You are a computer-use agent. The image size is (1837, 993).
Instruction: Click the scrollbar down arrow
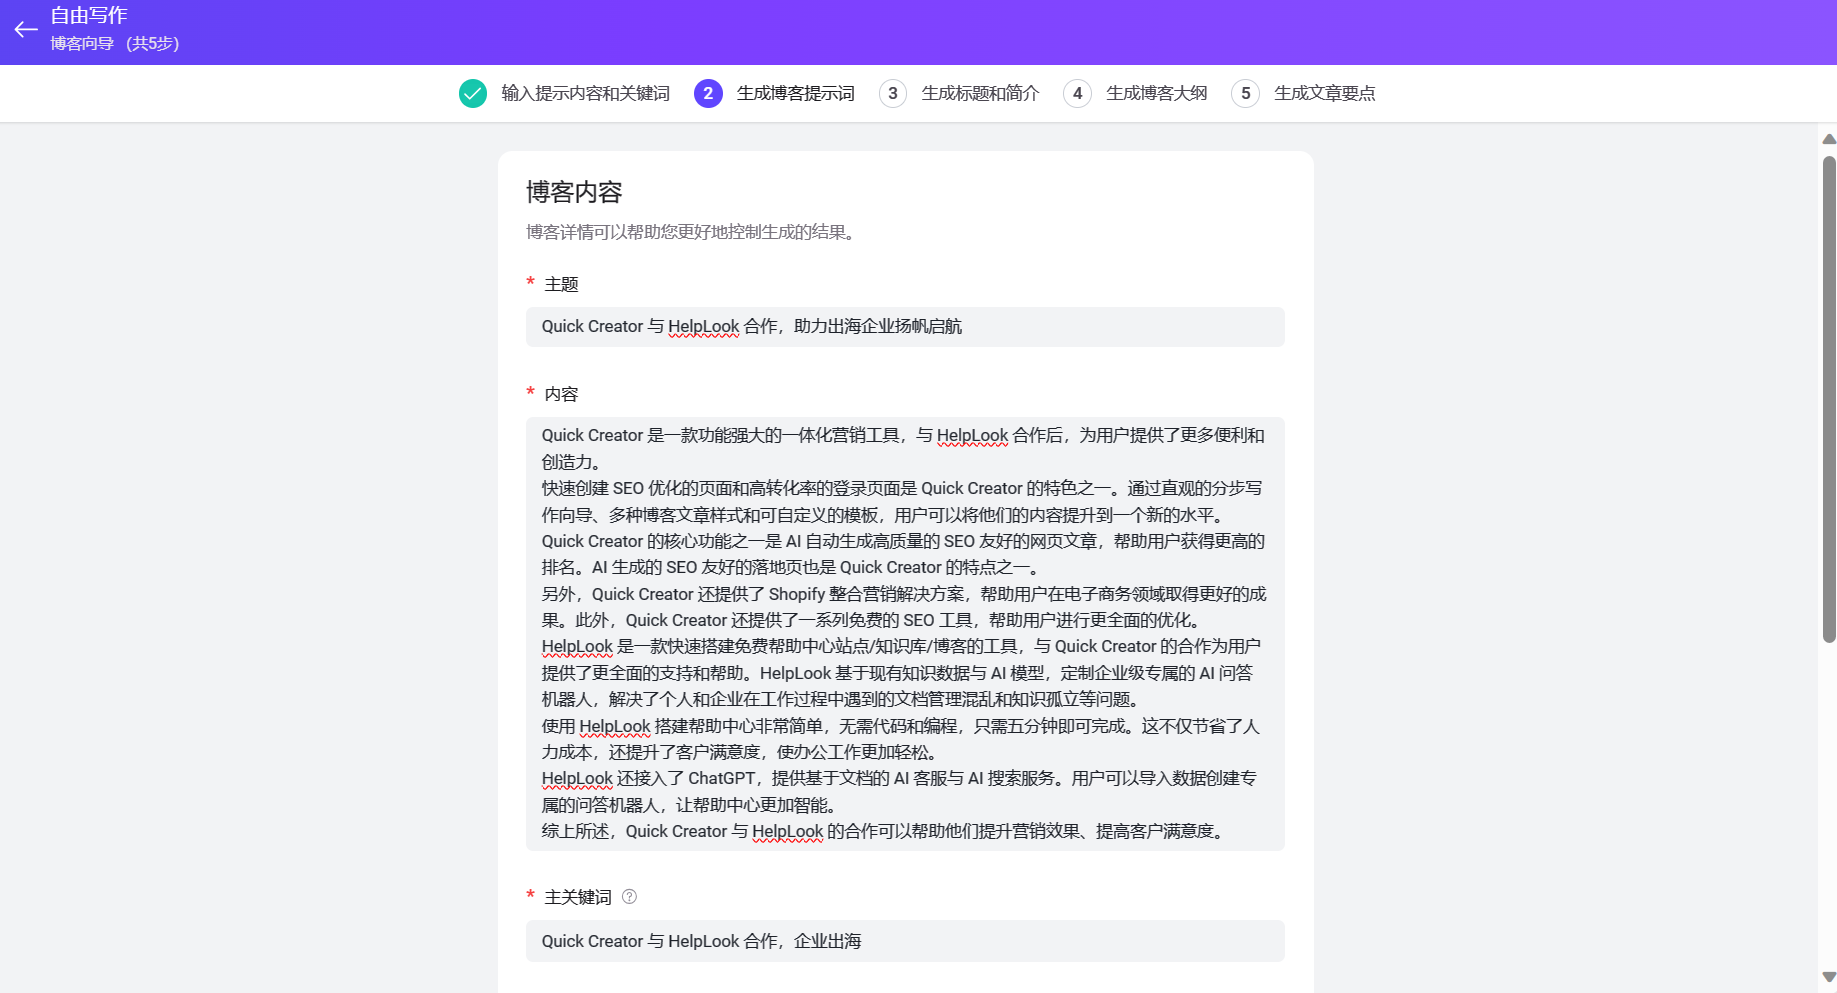pyautogui.click(x=1829, y=977)
